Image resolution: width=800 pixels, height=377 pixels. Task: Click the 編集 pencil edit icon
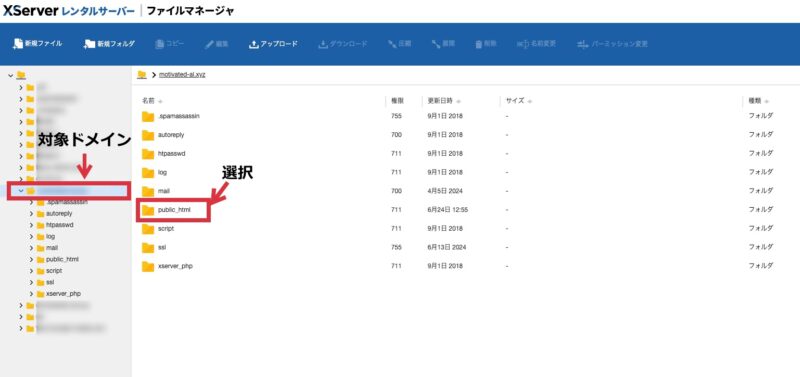point(209,44)
